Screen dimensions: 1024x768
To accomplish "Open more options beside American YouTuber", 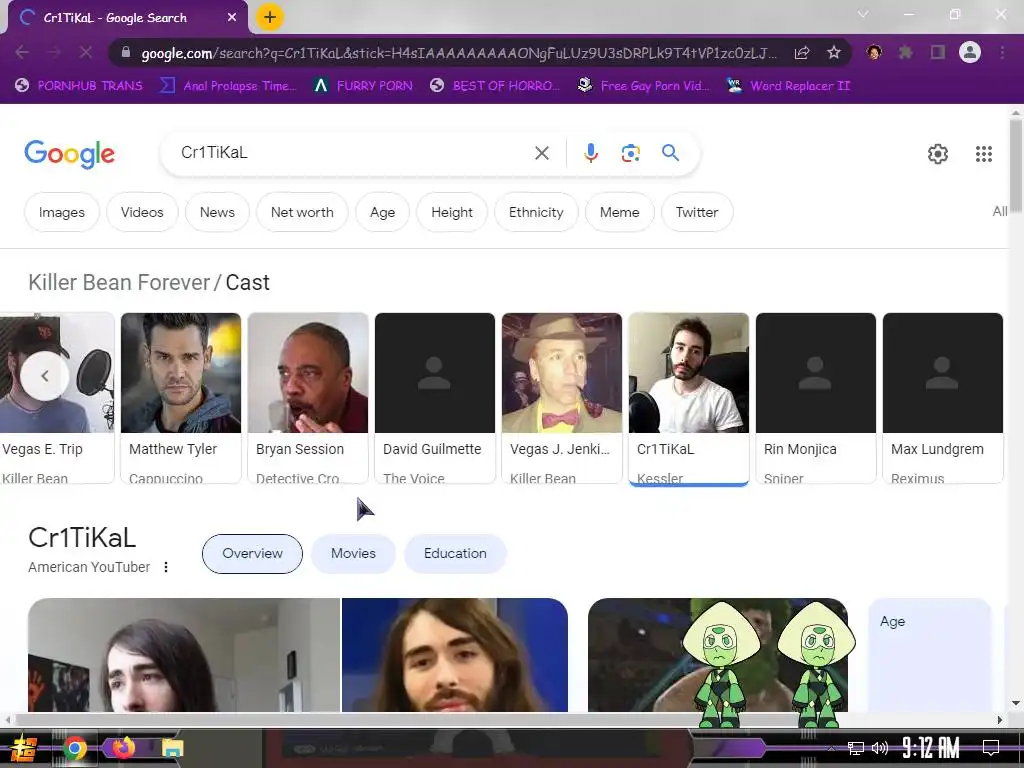I will point(166,567).
